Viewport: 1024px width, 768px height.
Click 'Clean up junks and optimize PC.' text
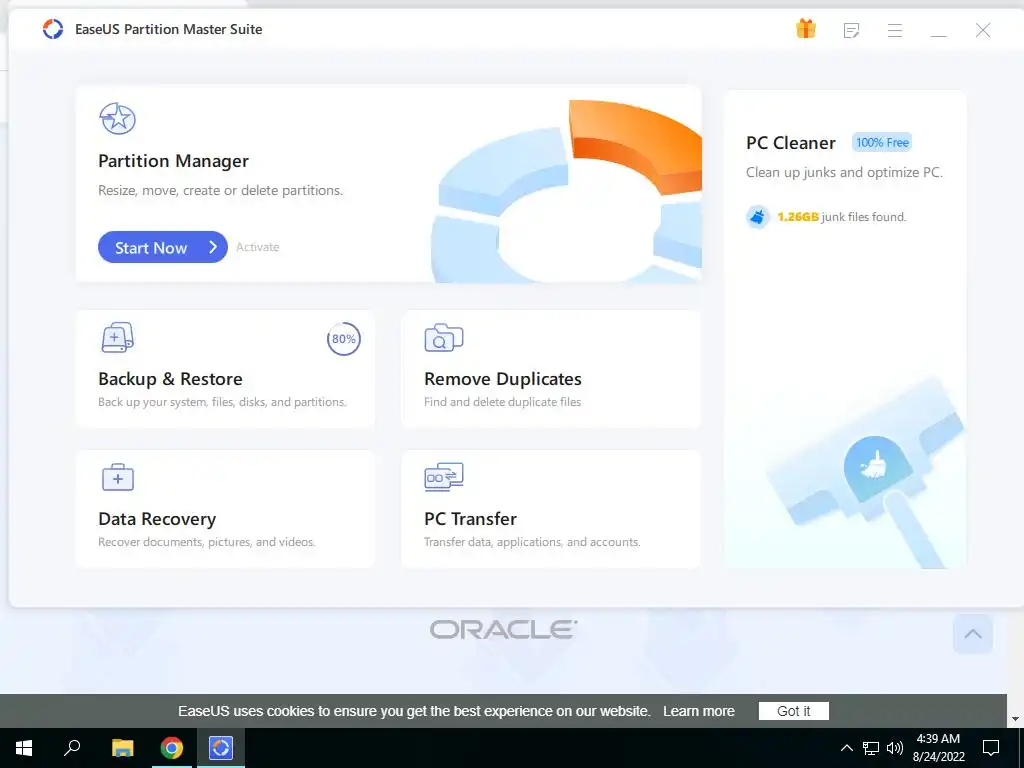pyautogui.click(x=844, y=172)
